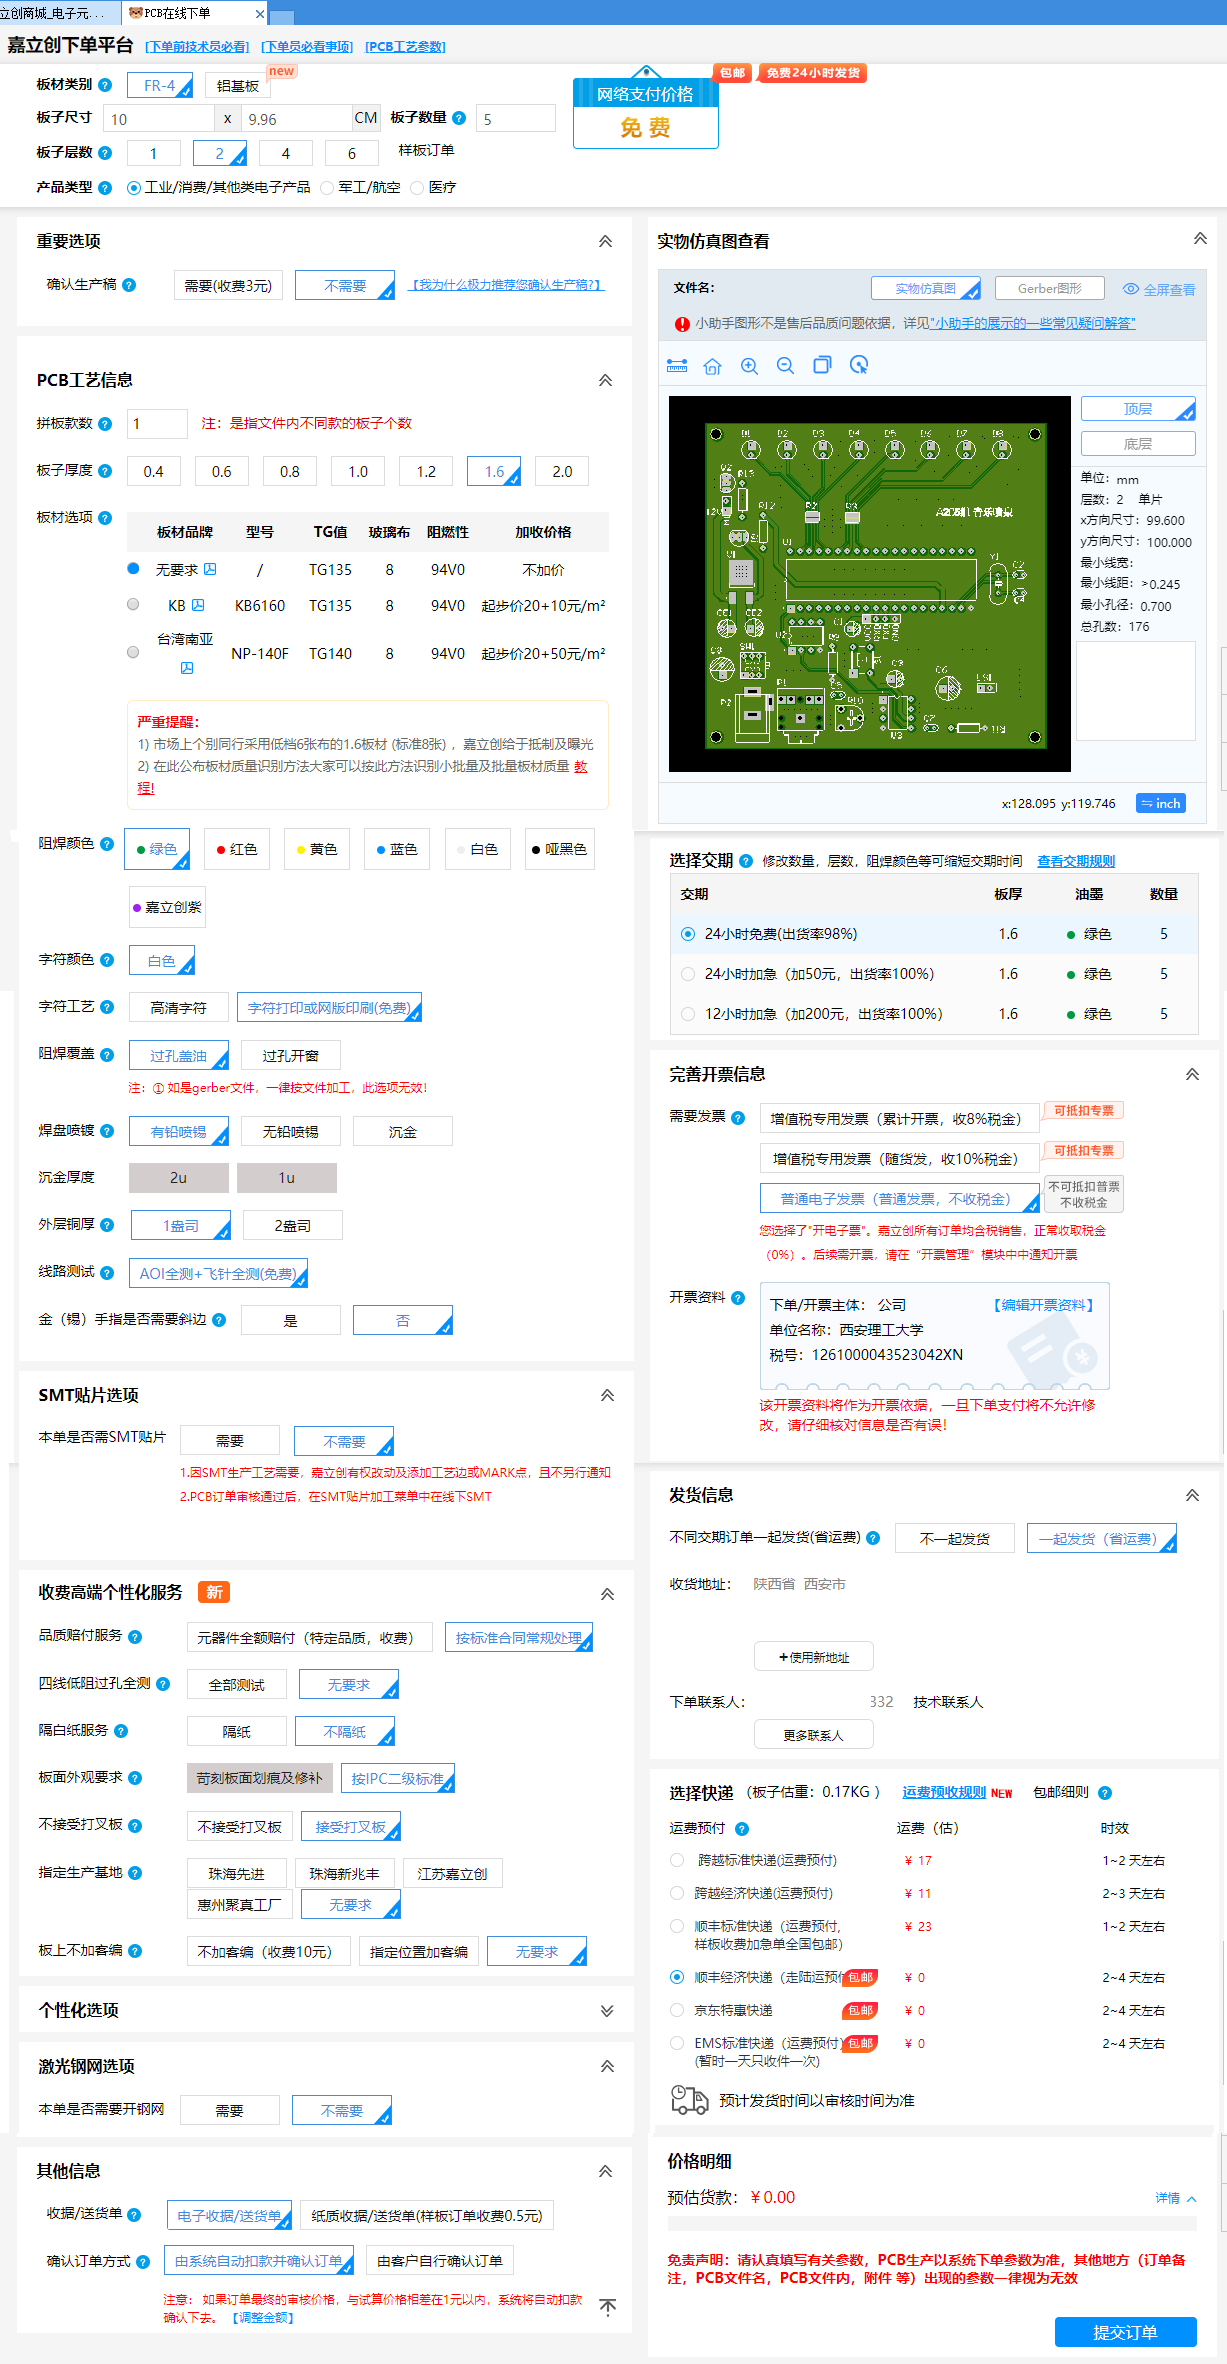Collapse the 发货信息 section
The height and width of the screenshot is (2364, 1227).
1192,1495
